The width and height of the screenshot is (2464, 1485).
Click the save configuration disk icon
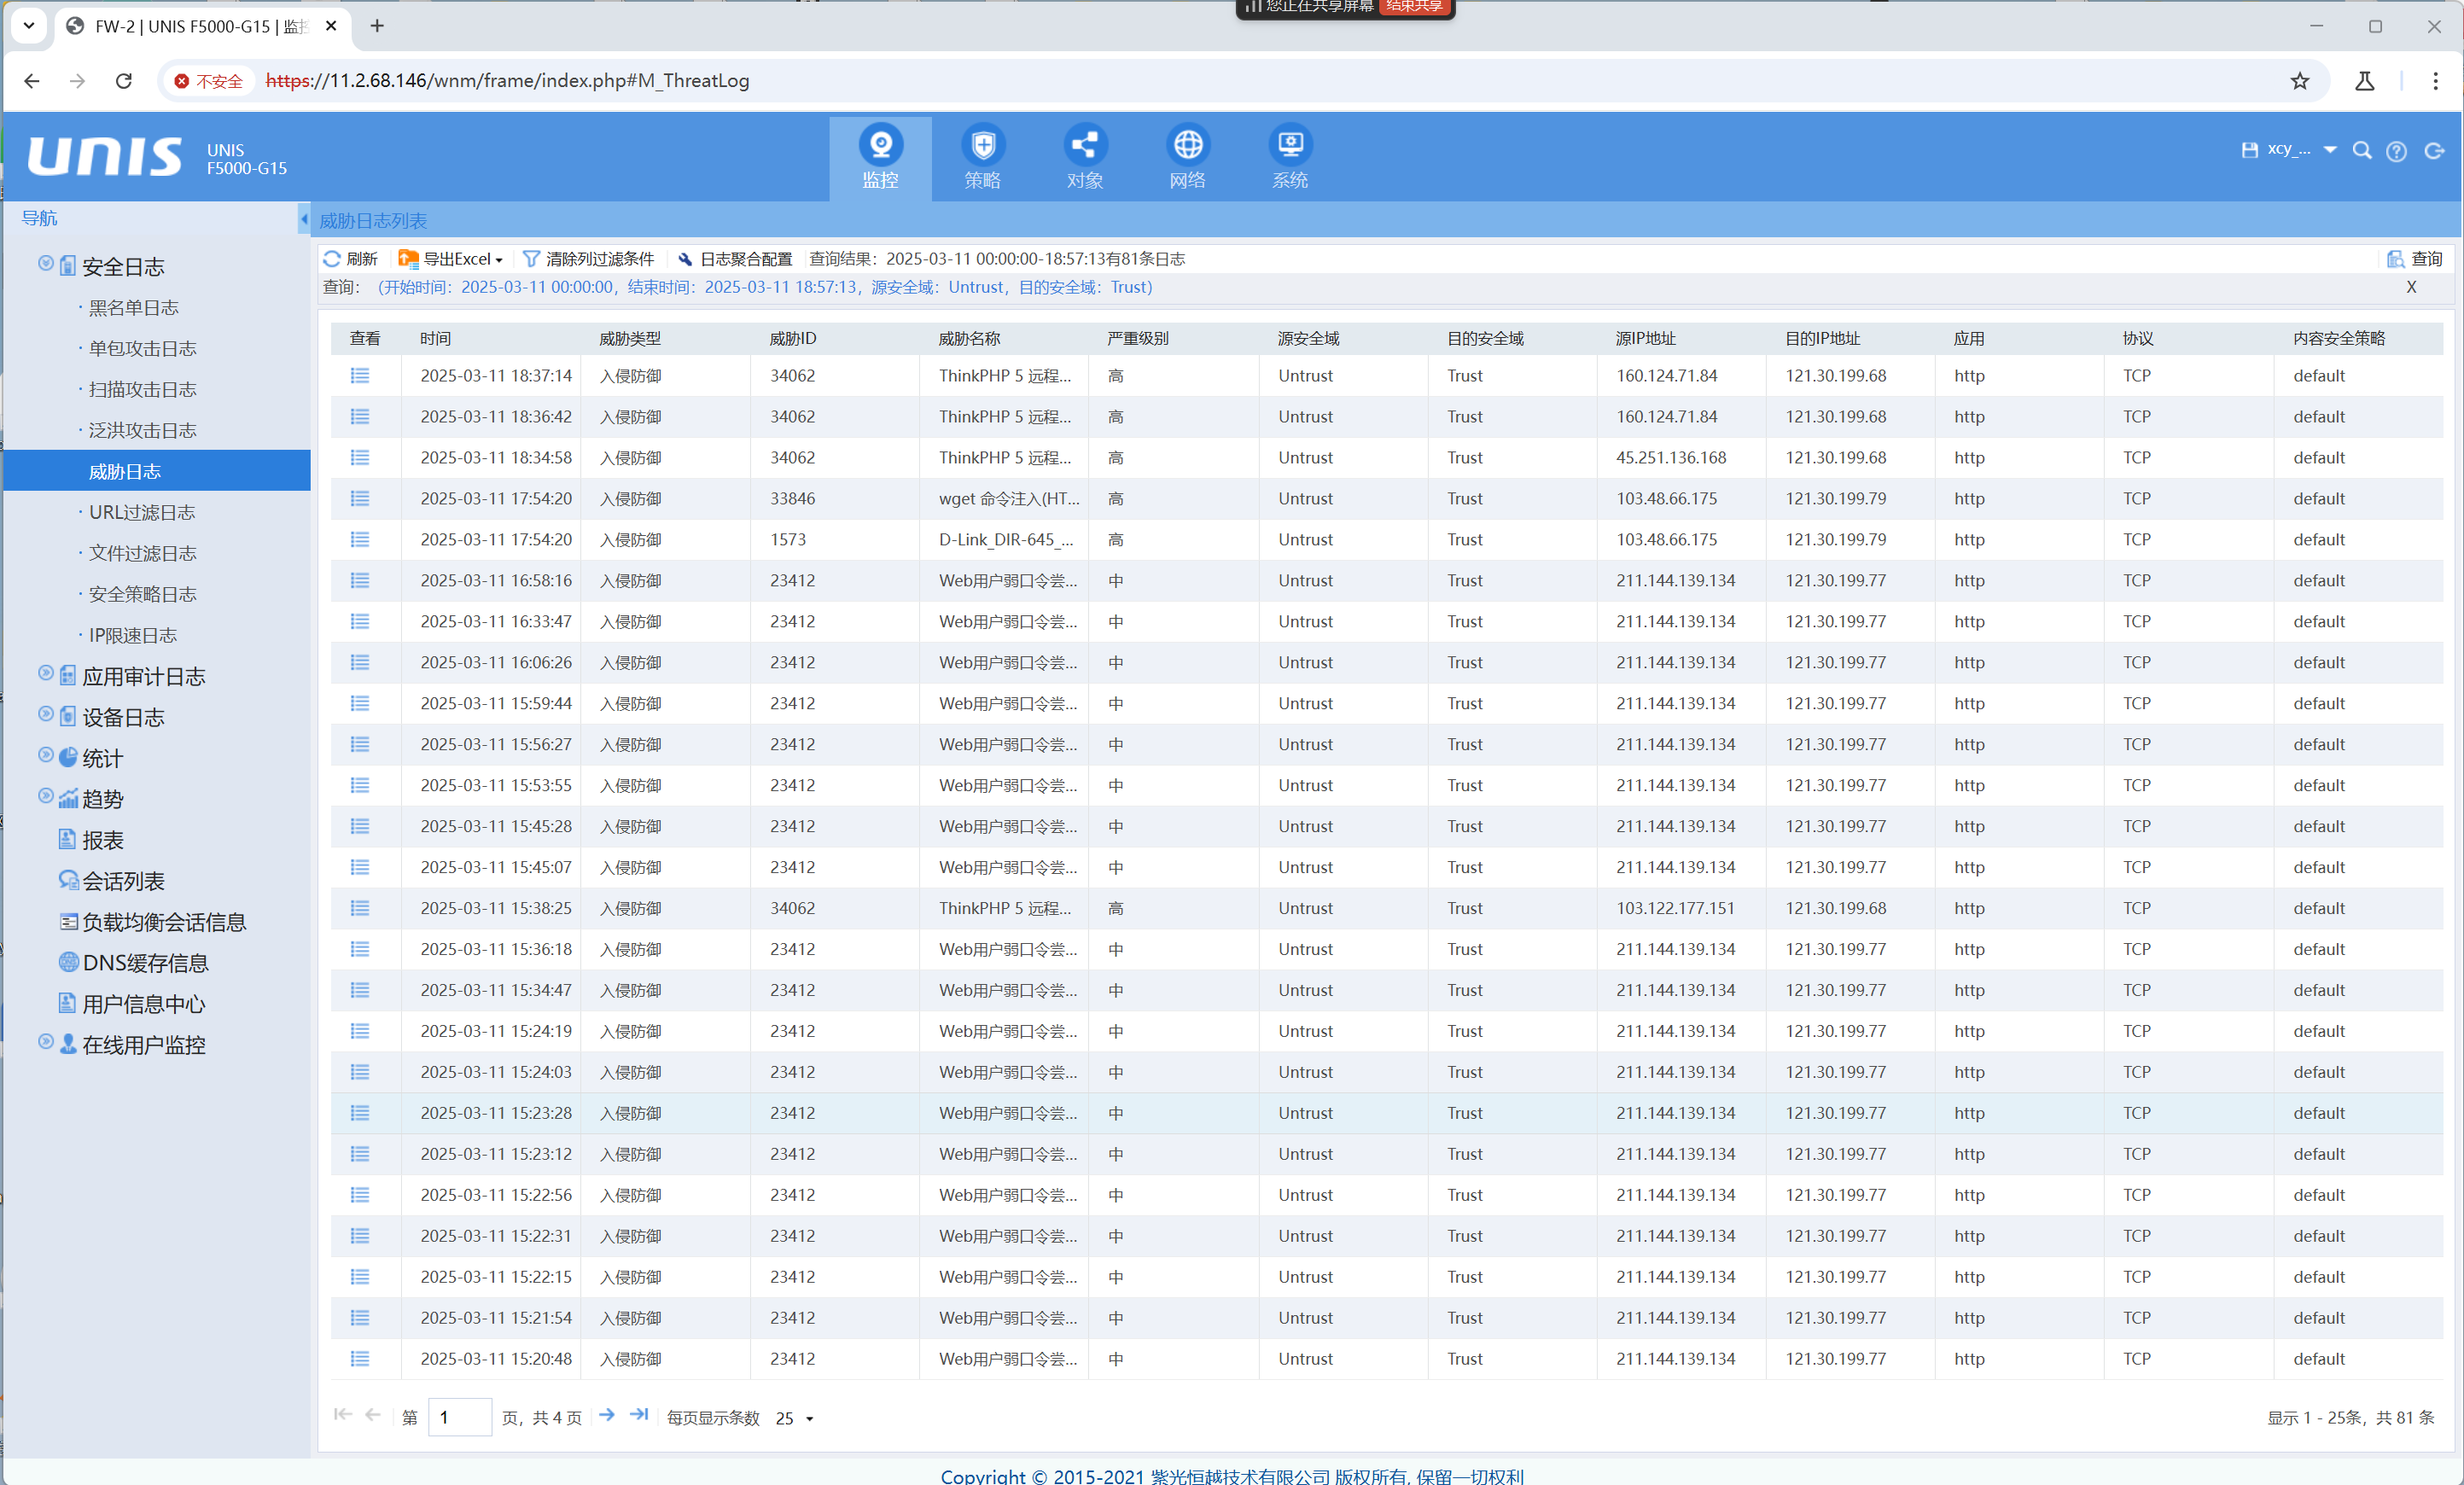(2249, 150)
